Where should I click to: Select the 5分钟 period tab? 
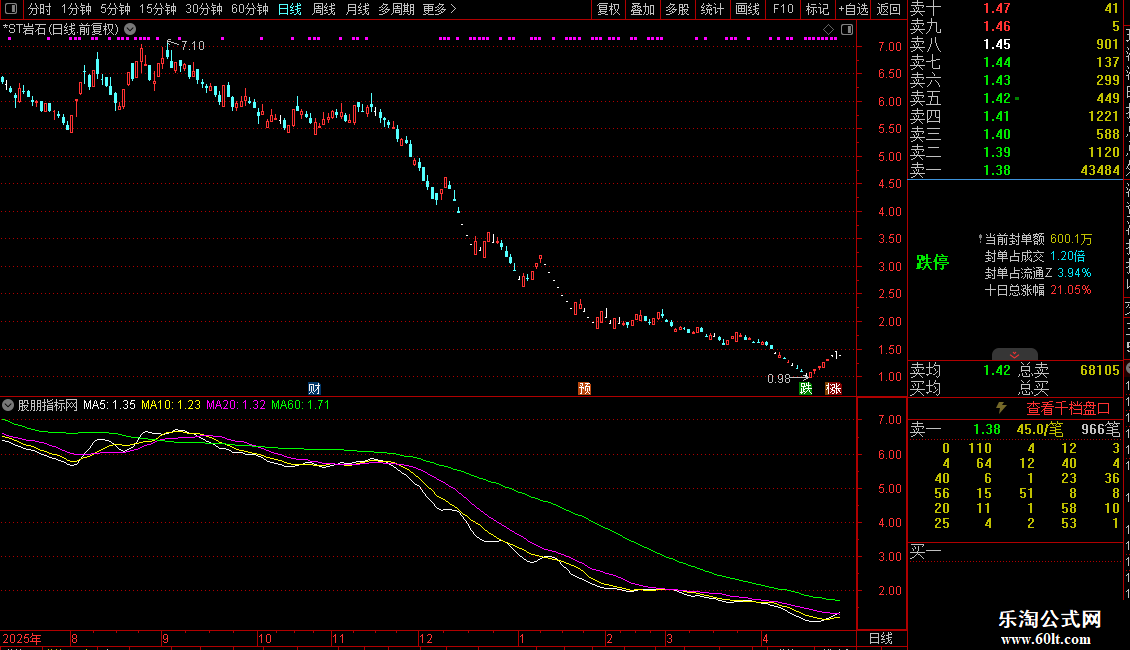[x=115, y=9]
